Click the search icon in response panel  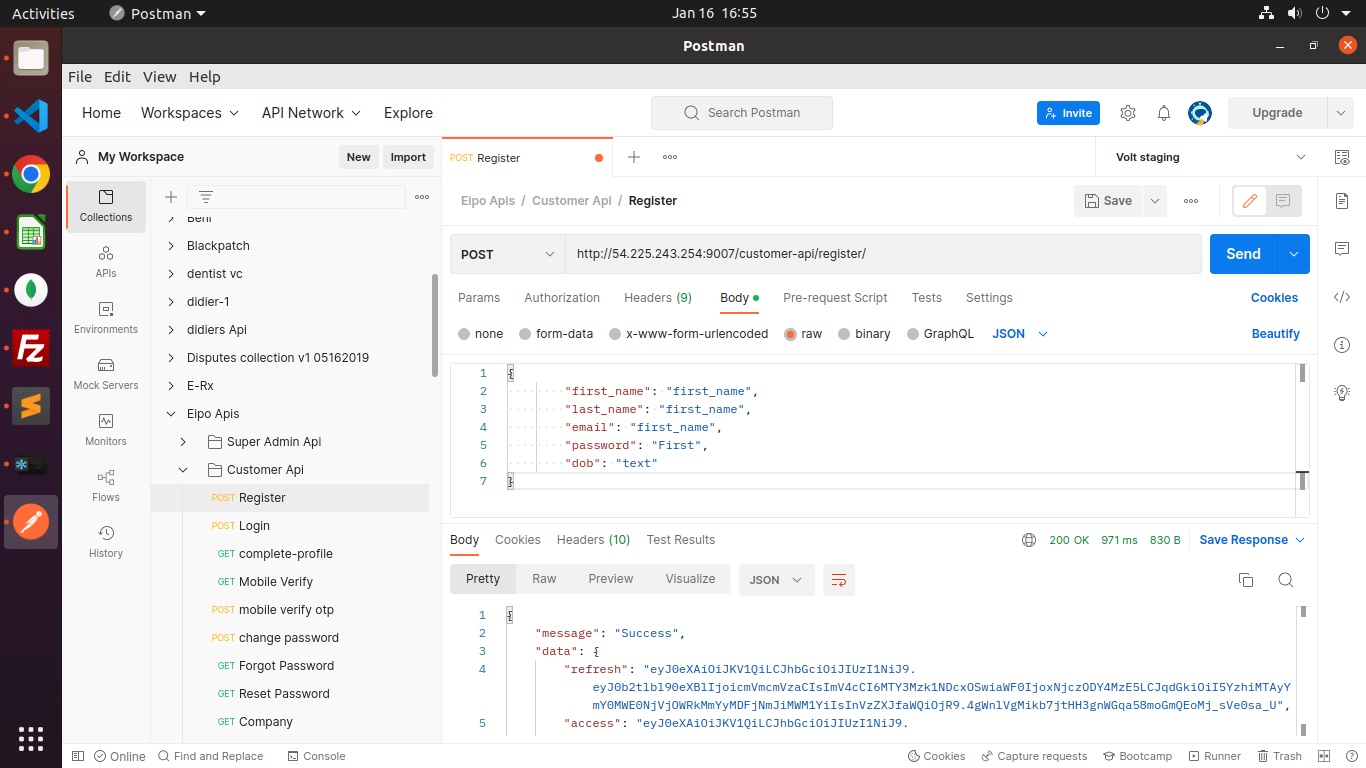pyautogui.click(x=1286, y=580)
